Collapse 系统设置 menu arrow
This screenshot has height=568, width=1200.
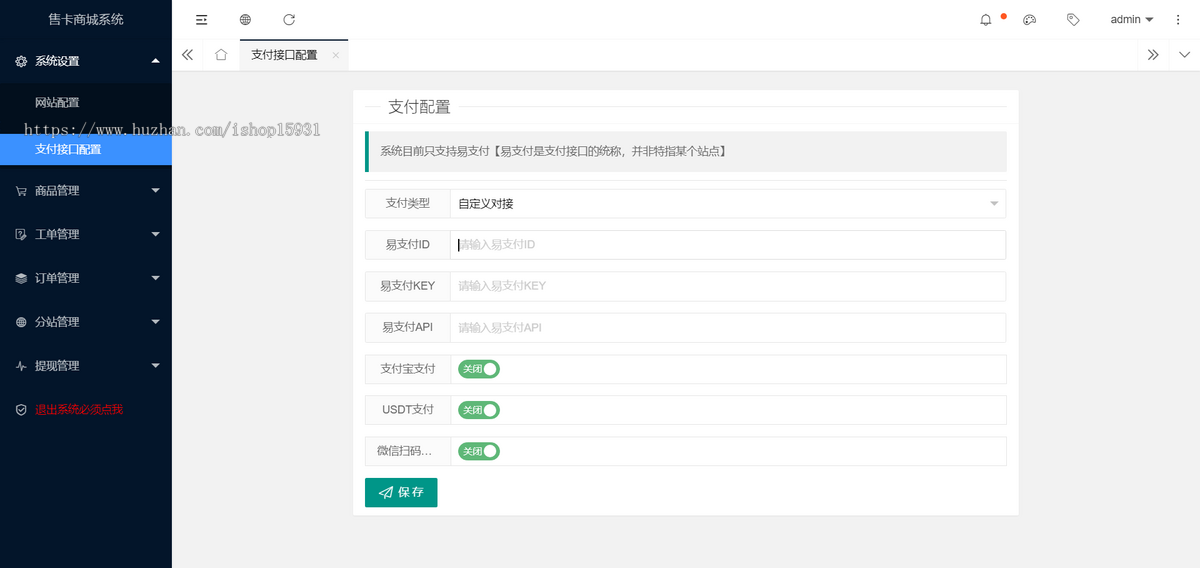155,61
